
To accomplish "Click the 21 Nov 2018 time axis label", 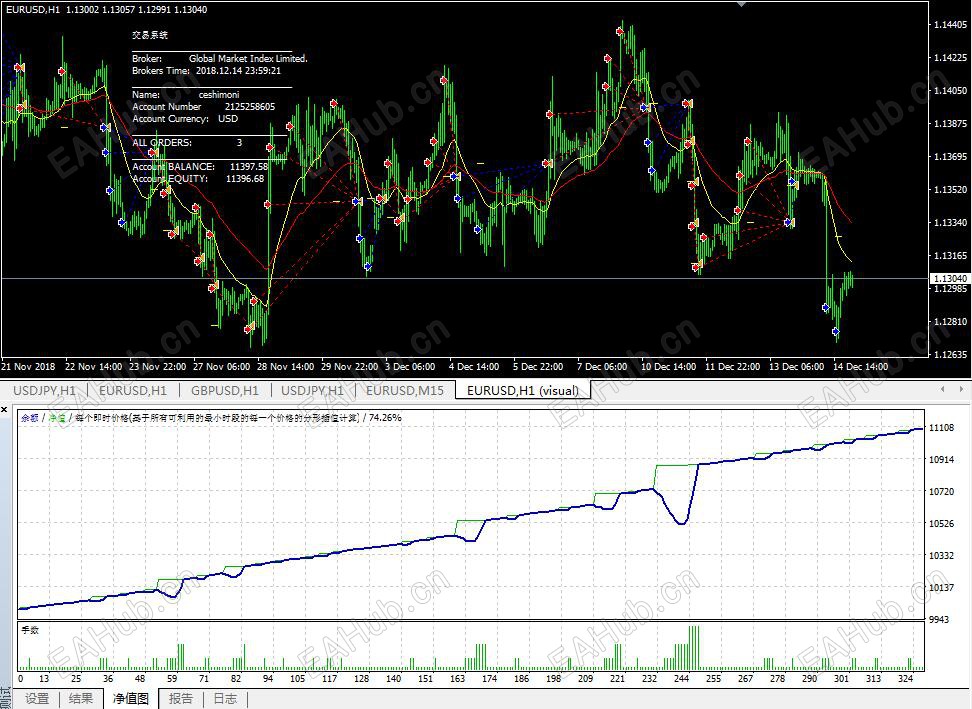I will pyautogui.click(x=29, y=366).
